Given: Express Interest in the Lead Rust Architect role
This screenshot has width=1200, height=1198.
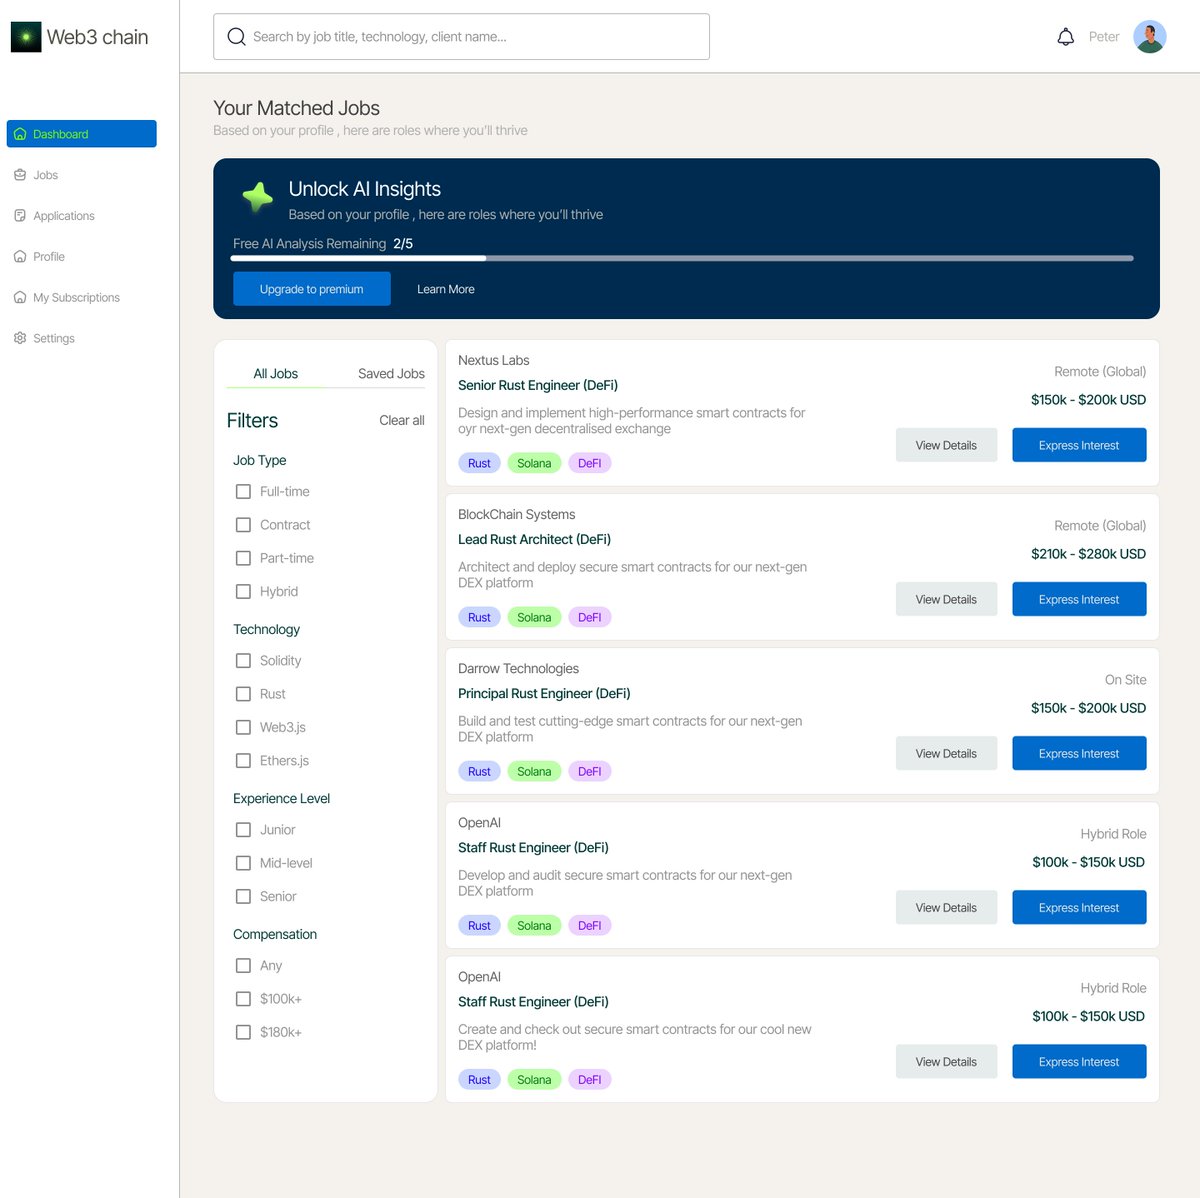Looking at the screenshot, I should click(1079, 598).
